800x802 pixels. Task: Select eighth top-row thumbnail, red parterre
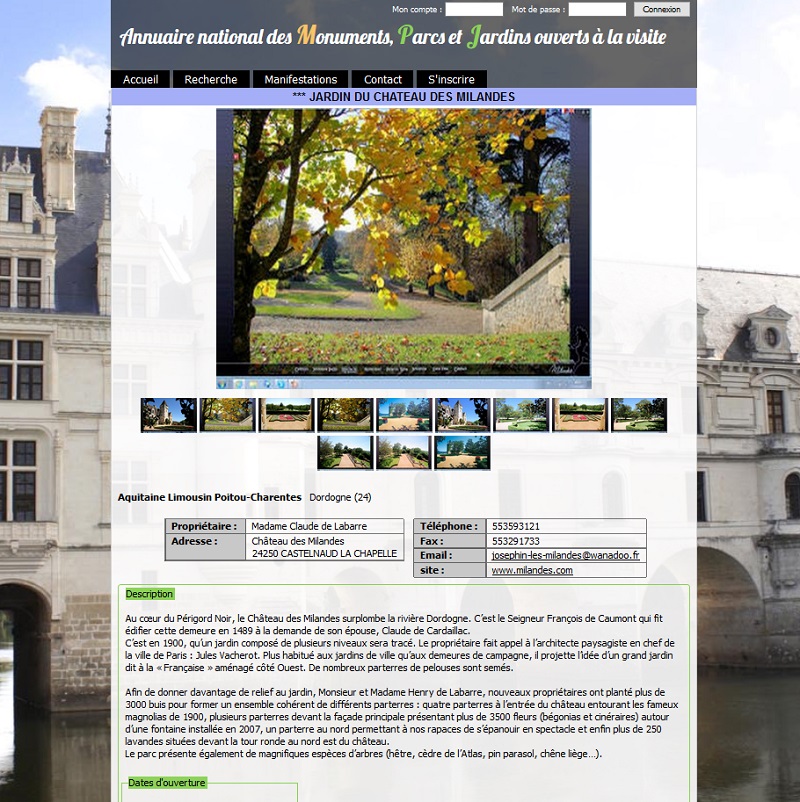click(580, 415)
